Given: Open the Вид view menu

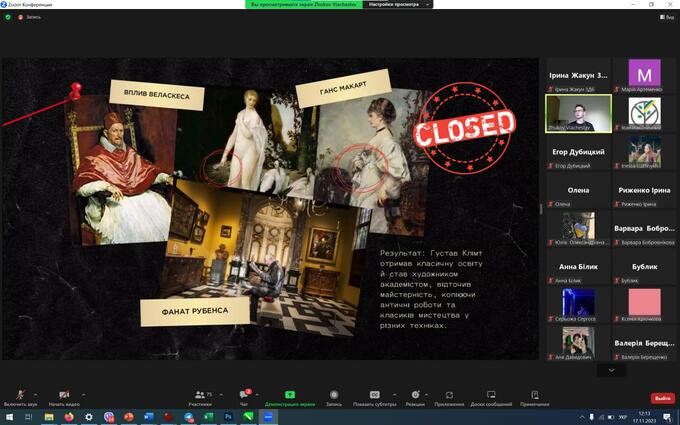Looking at the screenshot, I should pos(667,17).
